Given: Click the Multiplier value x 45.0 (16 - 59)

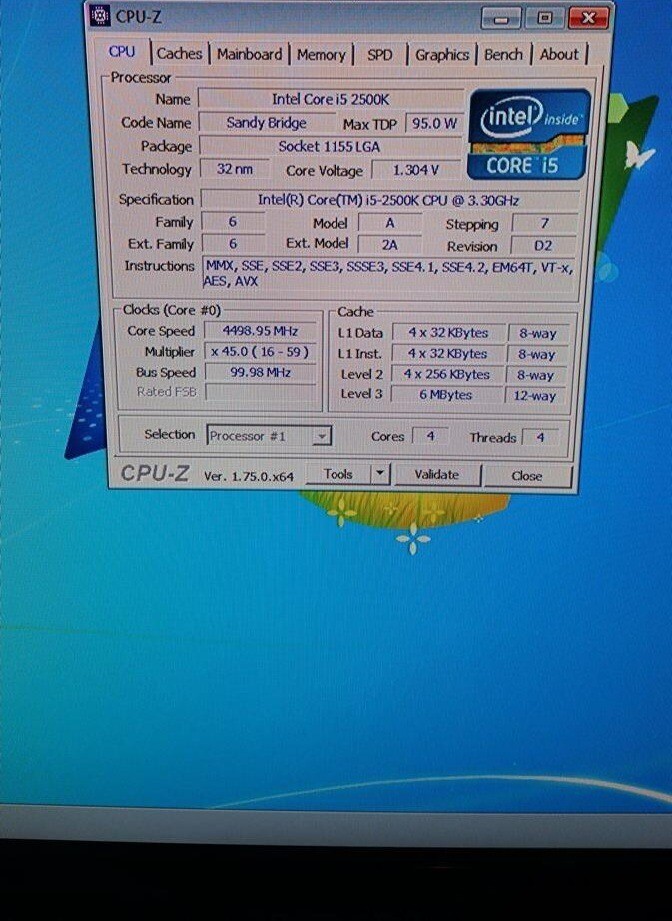Looking at the screenshot, I should 260,352.
